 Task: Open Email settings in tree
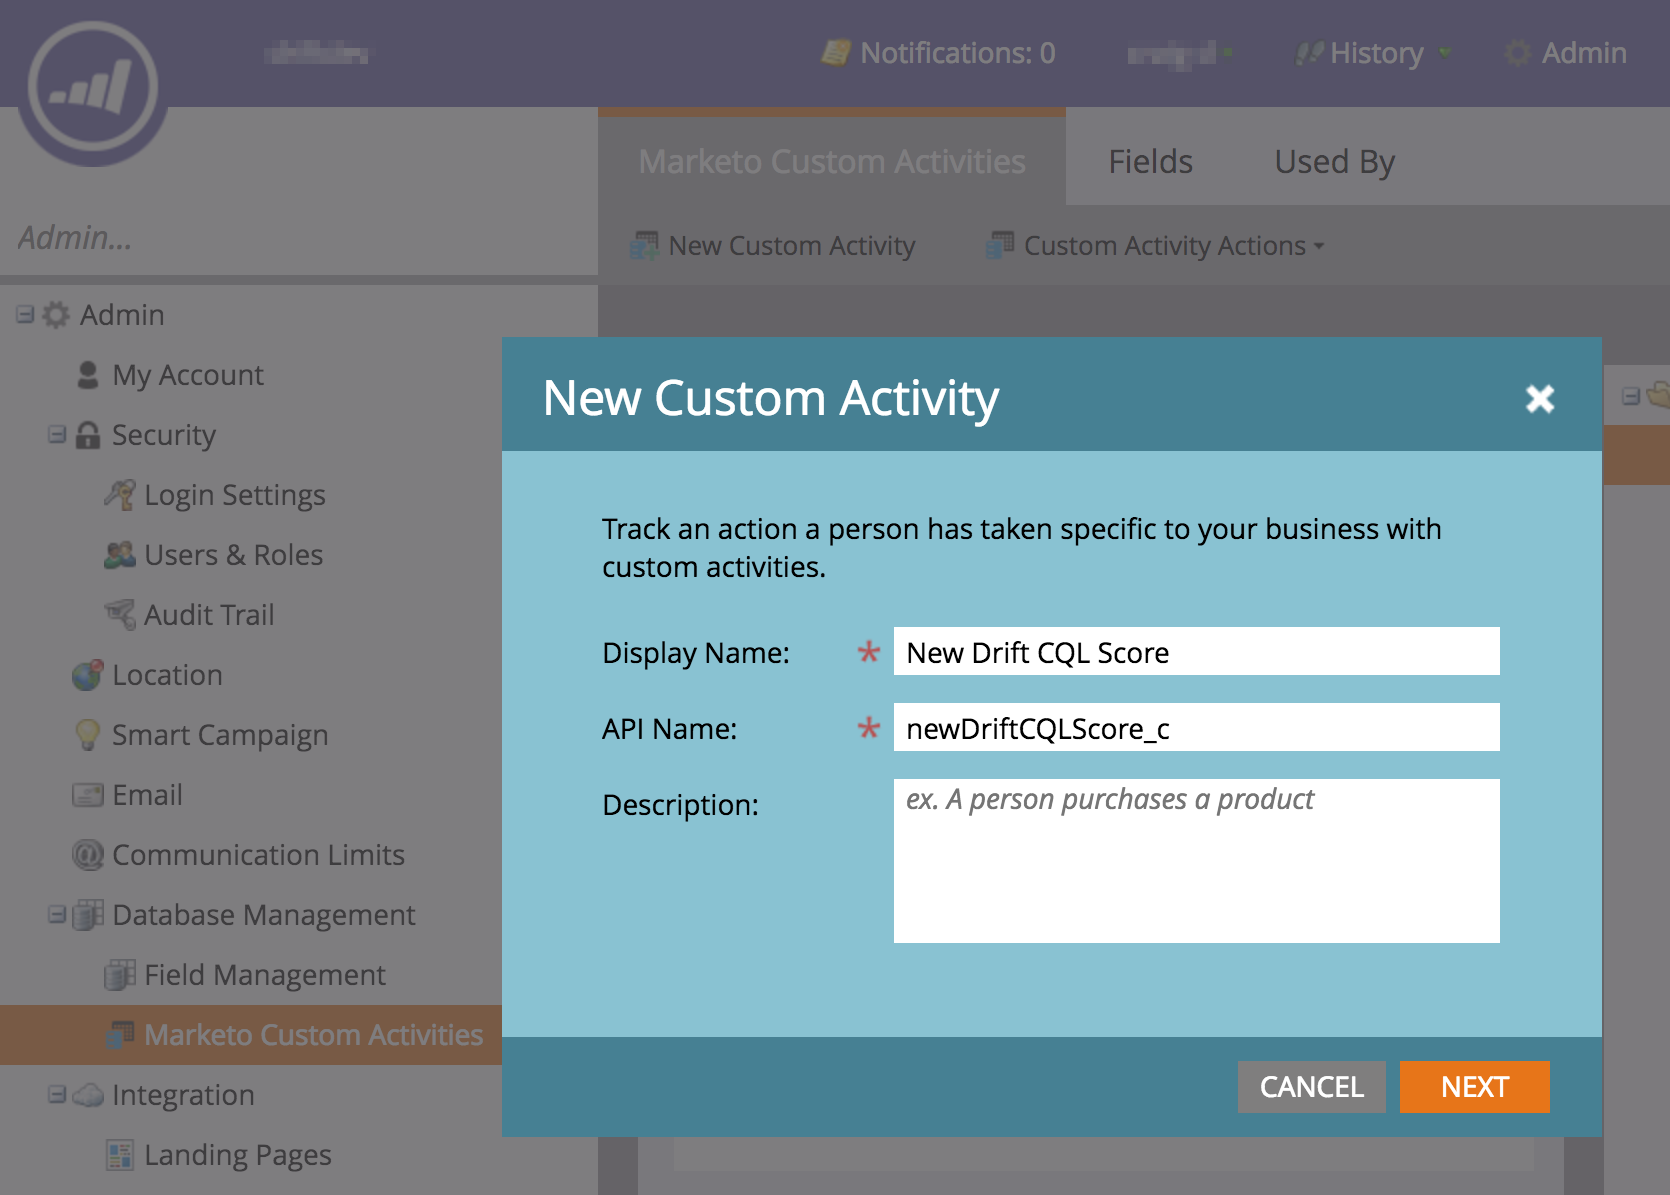pos(147,795)
